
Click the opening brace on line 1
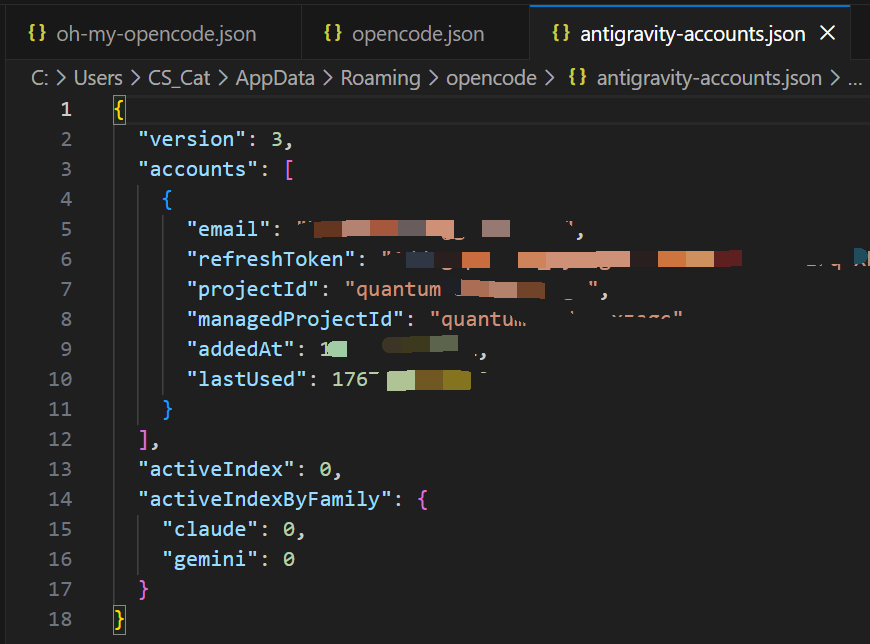(119, 109)
